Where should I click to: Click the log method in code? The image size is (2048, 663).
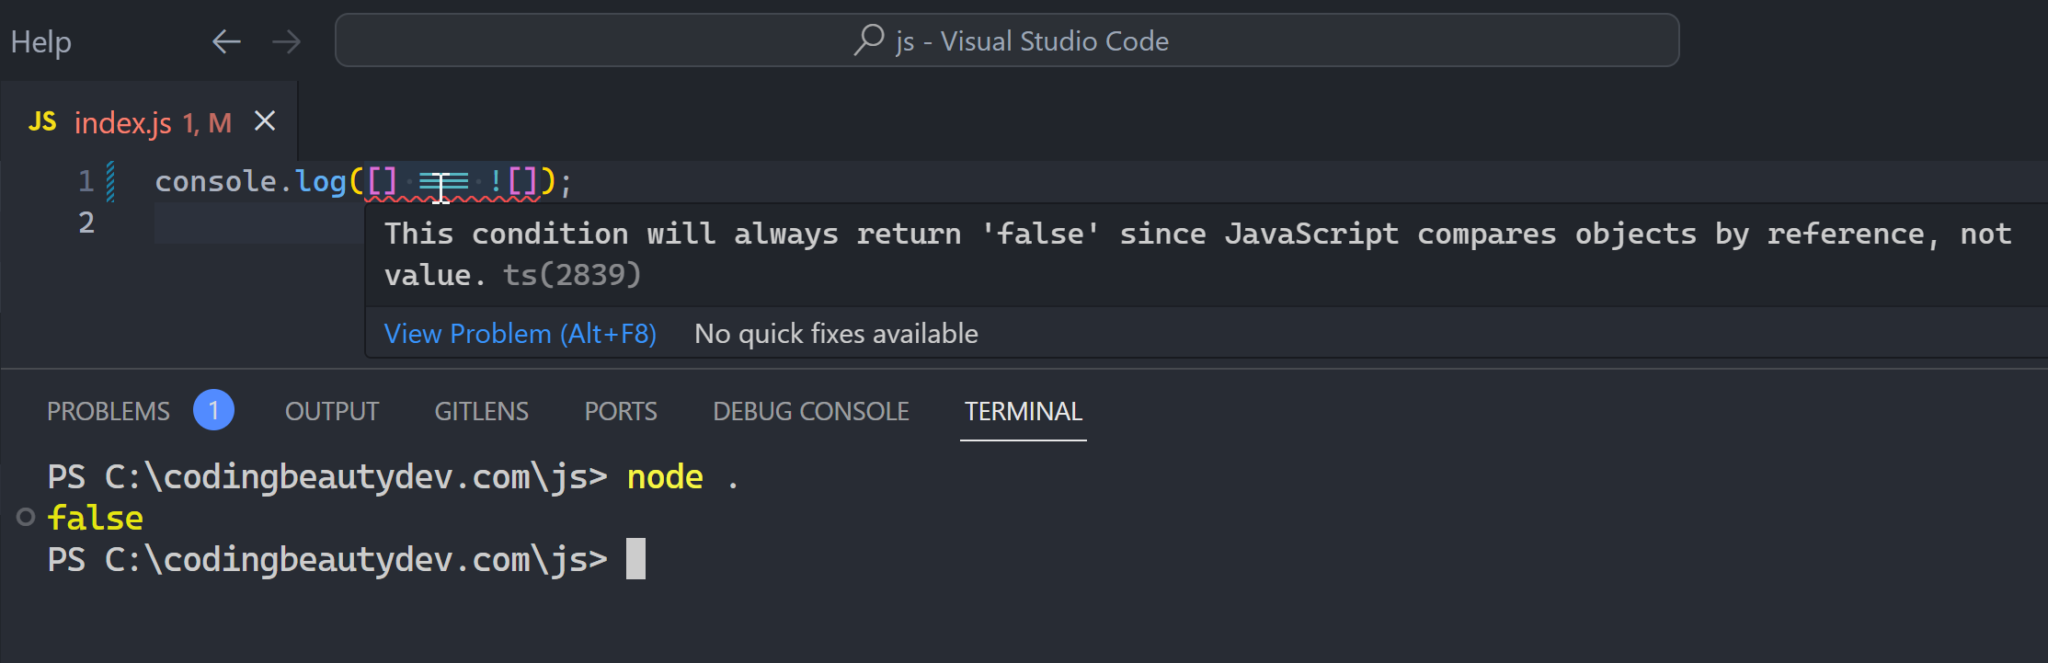coord(321,181)
